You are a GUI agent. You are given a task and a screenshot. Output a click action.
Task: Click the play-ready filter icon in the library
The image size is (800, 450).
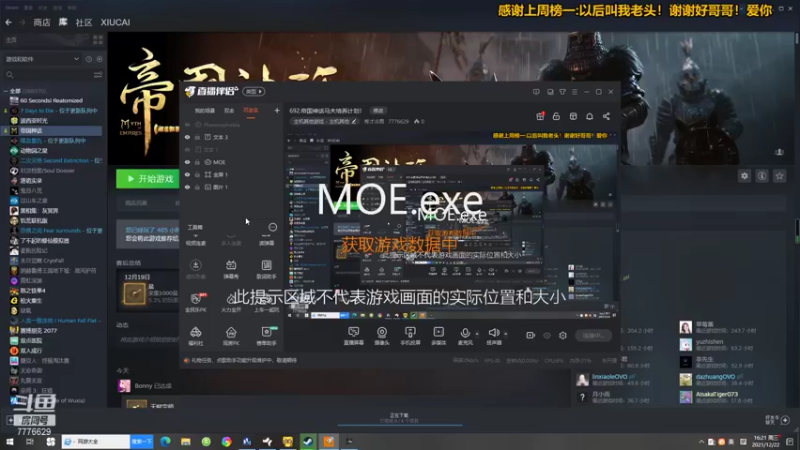pos(99,59)
